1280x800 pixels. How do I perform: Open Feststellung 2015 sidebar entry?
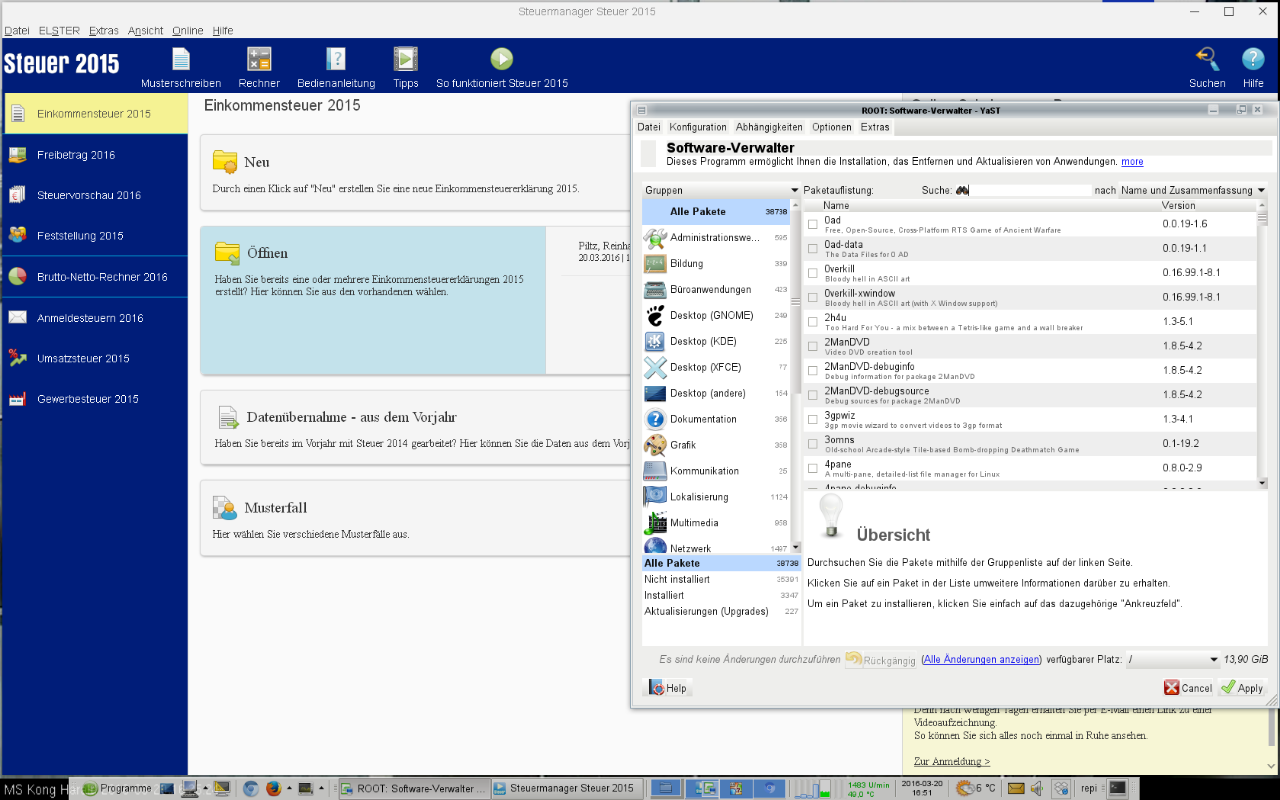[x=95, y=236]
